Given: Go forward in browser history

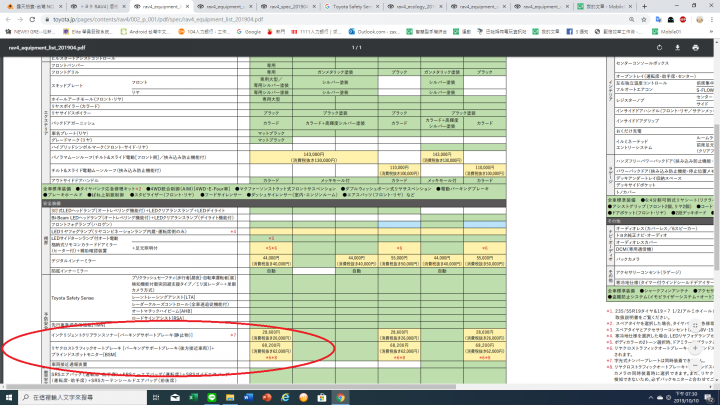Looking at the screenshot, I should pyautogui.click(x=20, y=20).
